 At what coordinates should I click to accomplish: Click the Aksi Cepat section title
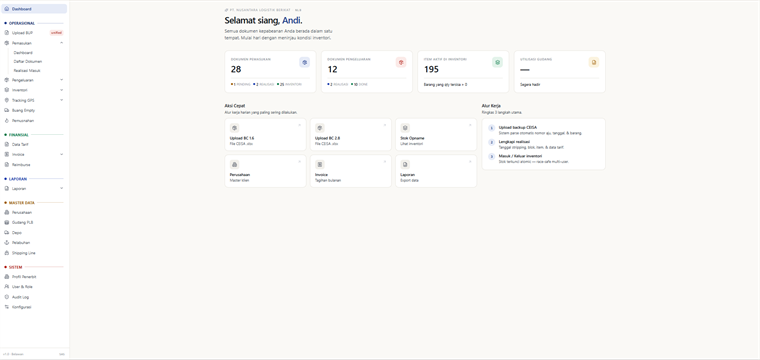click(235, 106)
